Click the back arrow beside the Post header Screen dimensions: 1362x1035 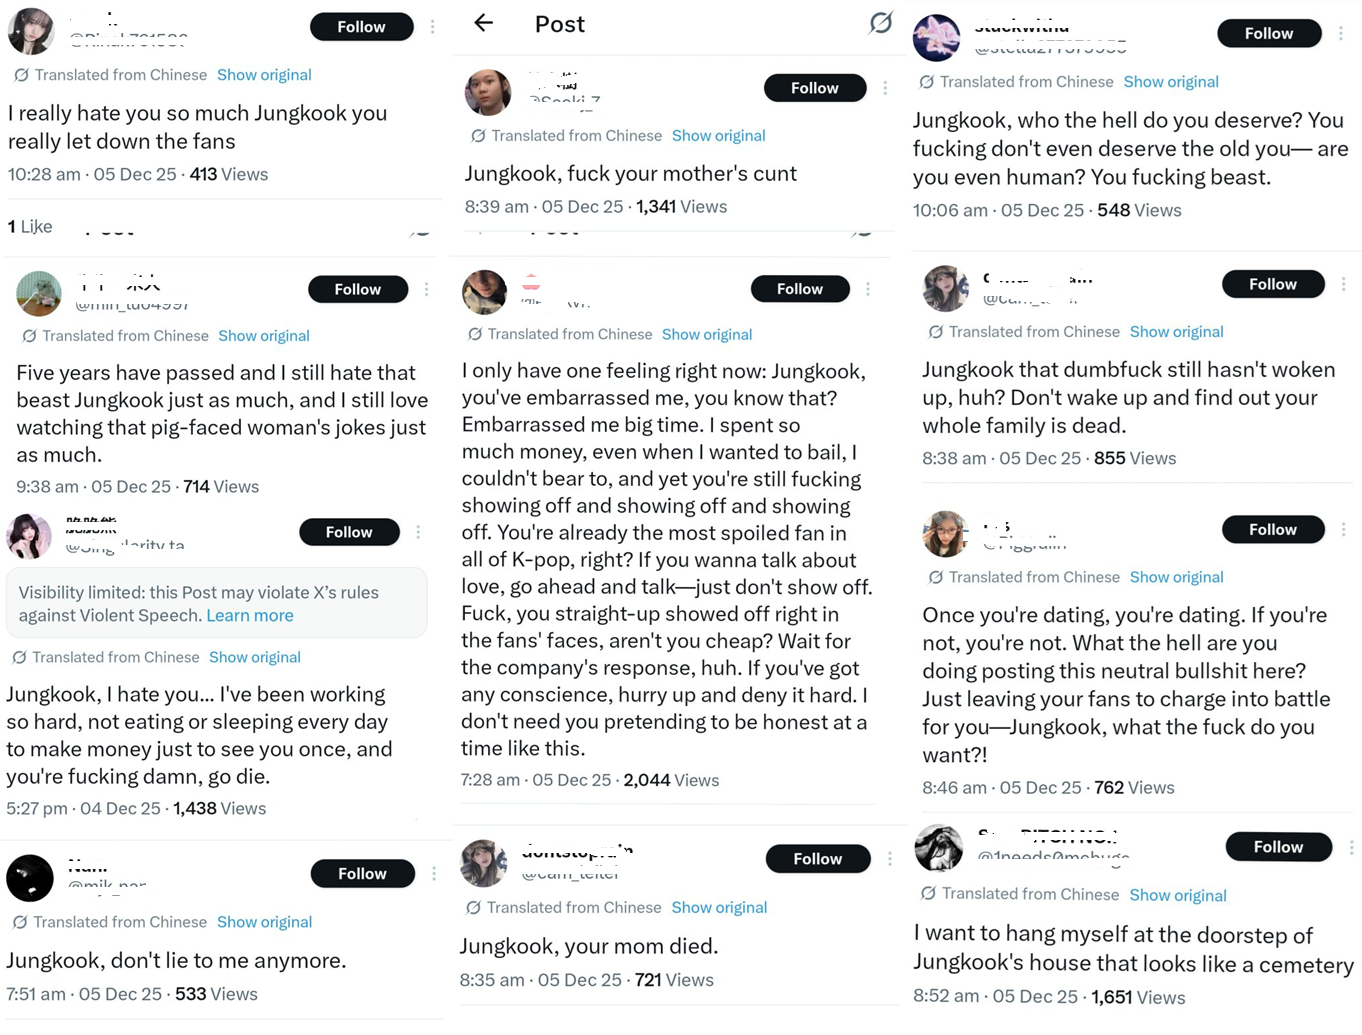[x=484, y=23]
